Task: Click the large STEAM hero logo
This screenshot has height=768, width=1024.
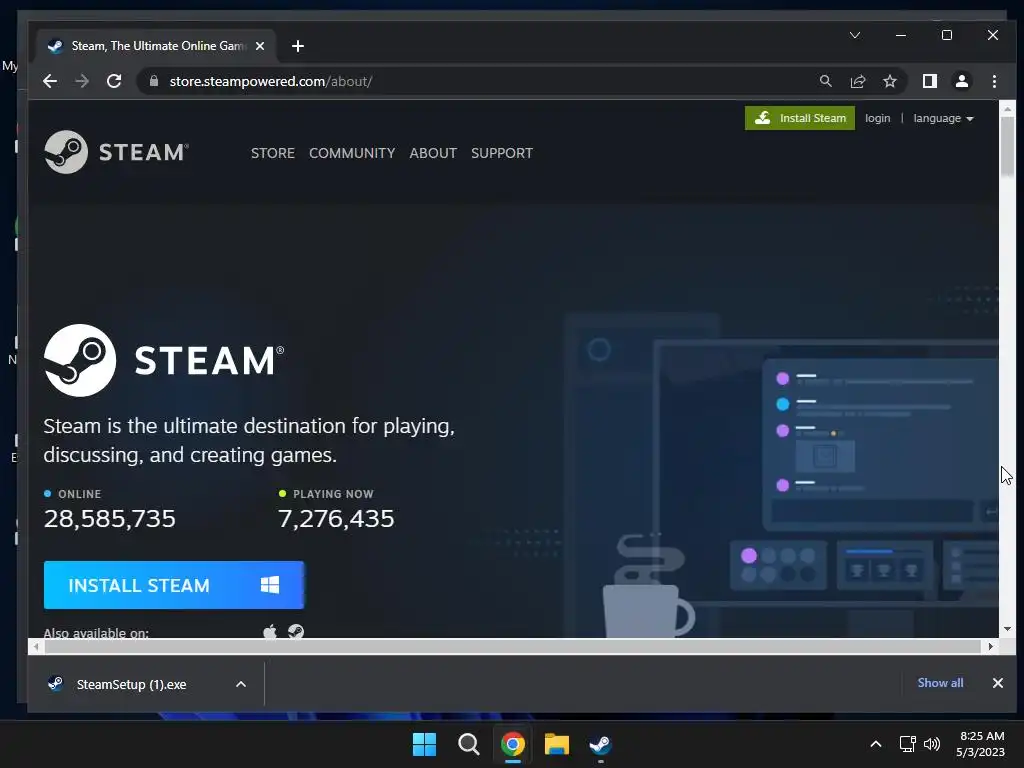Action: [x=164, y=360]
